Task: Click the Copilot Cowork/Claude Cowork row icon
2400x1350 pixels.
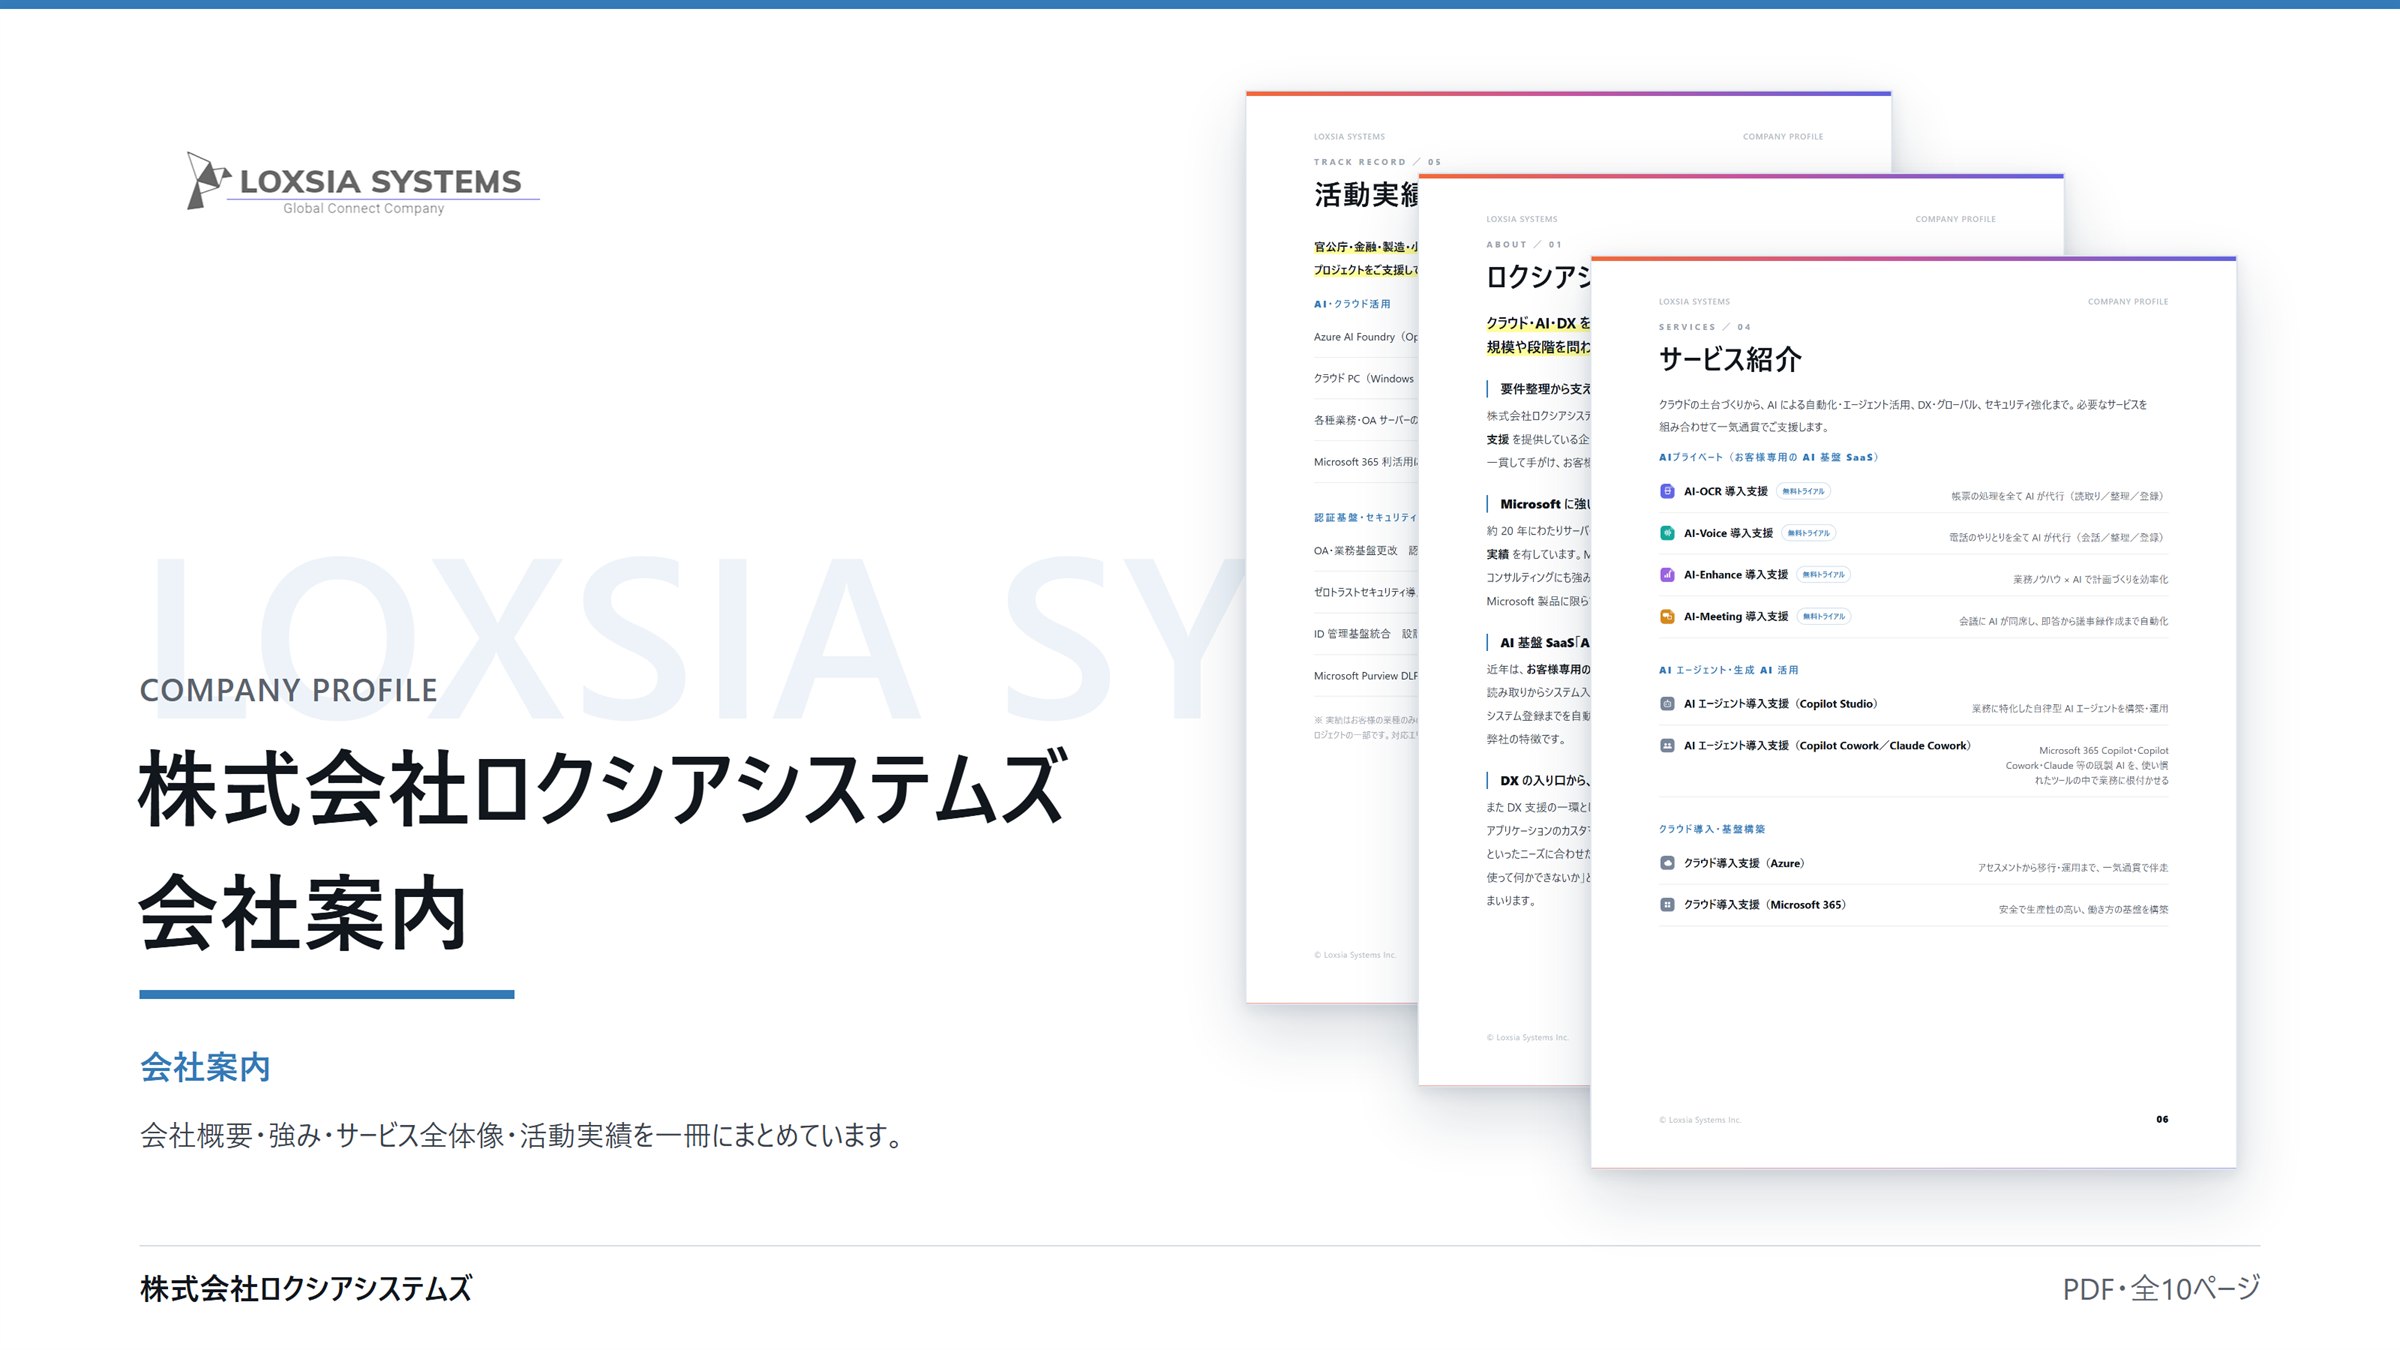Action: (x=1667, y=746)
